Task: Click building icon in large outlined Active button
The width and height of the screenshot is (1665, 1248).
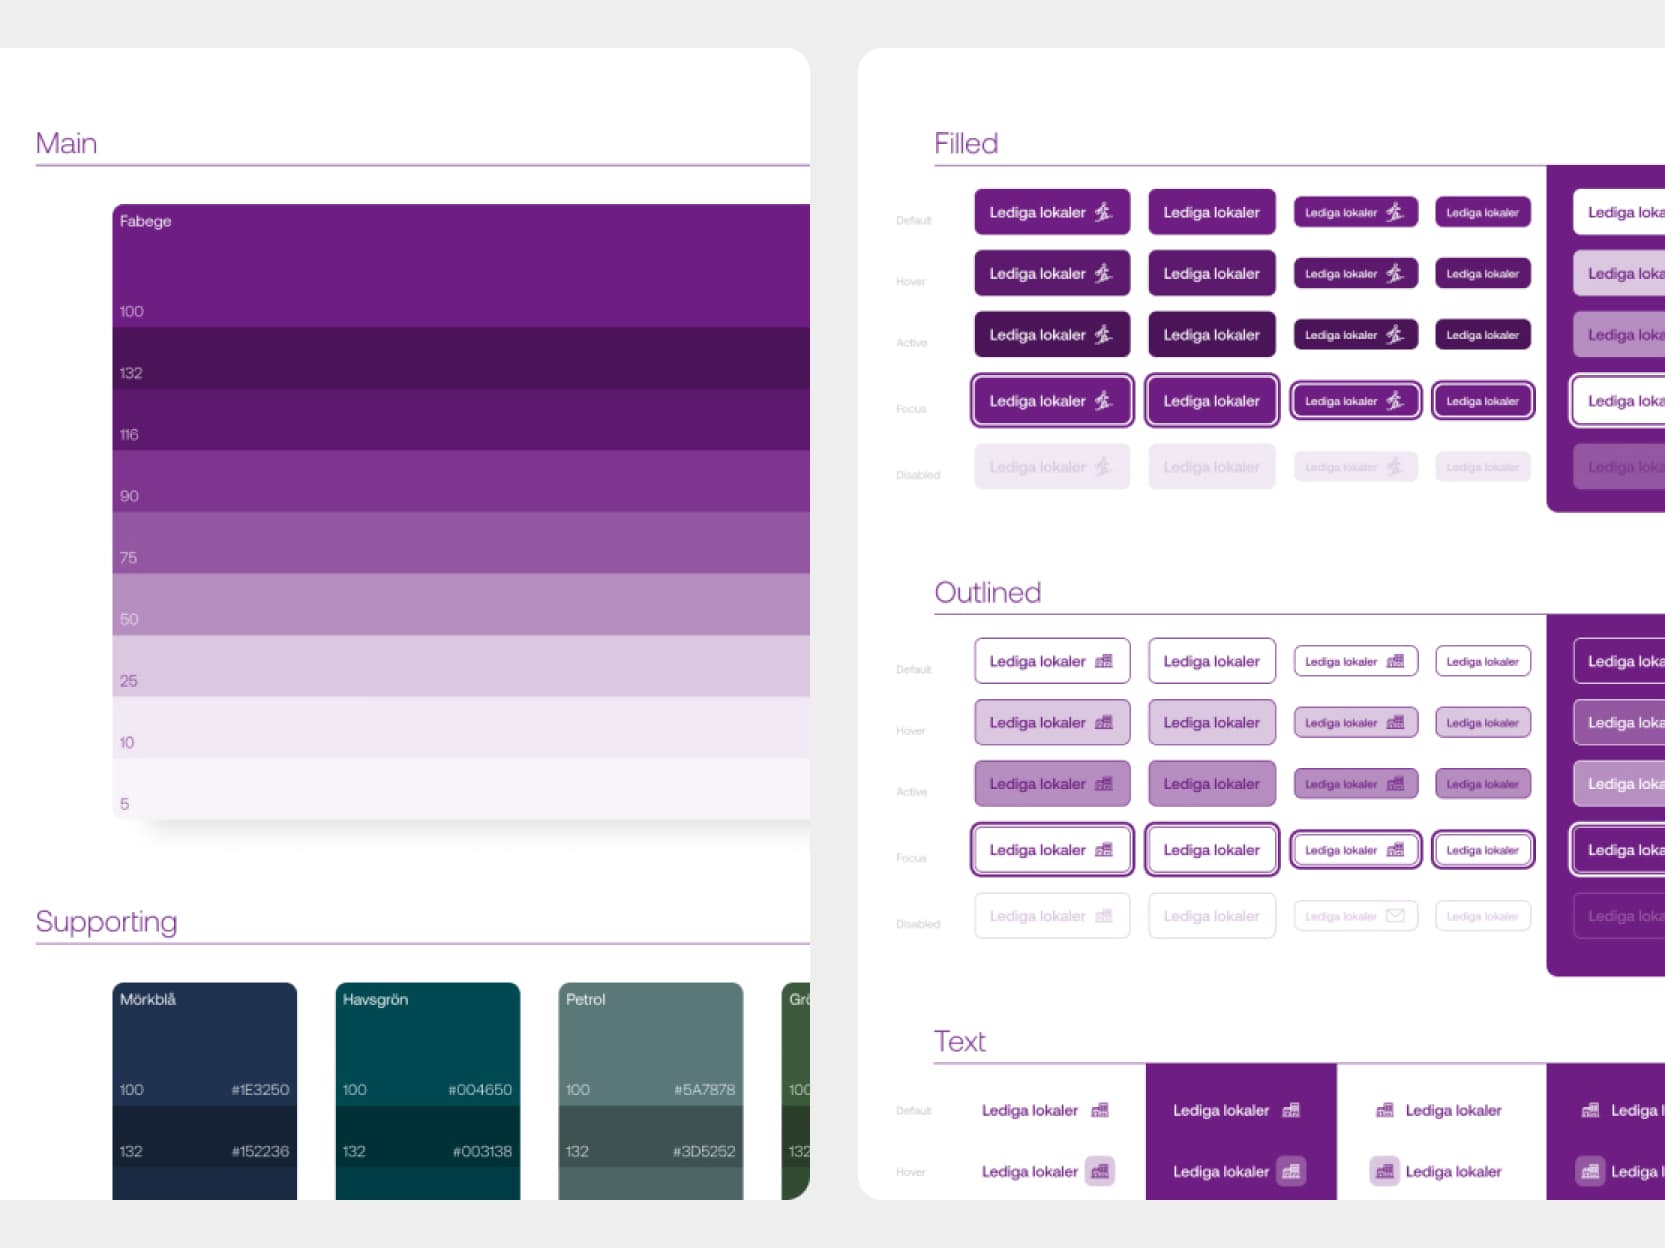Action: (x=1104, y=784)
